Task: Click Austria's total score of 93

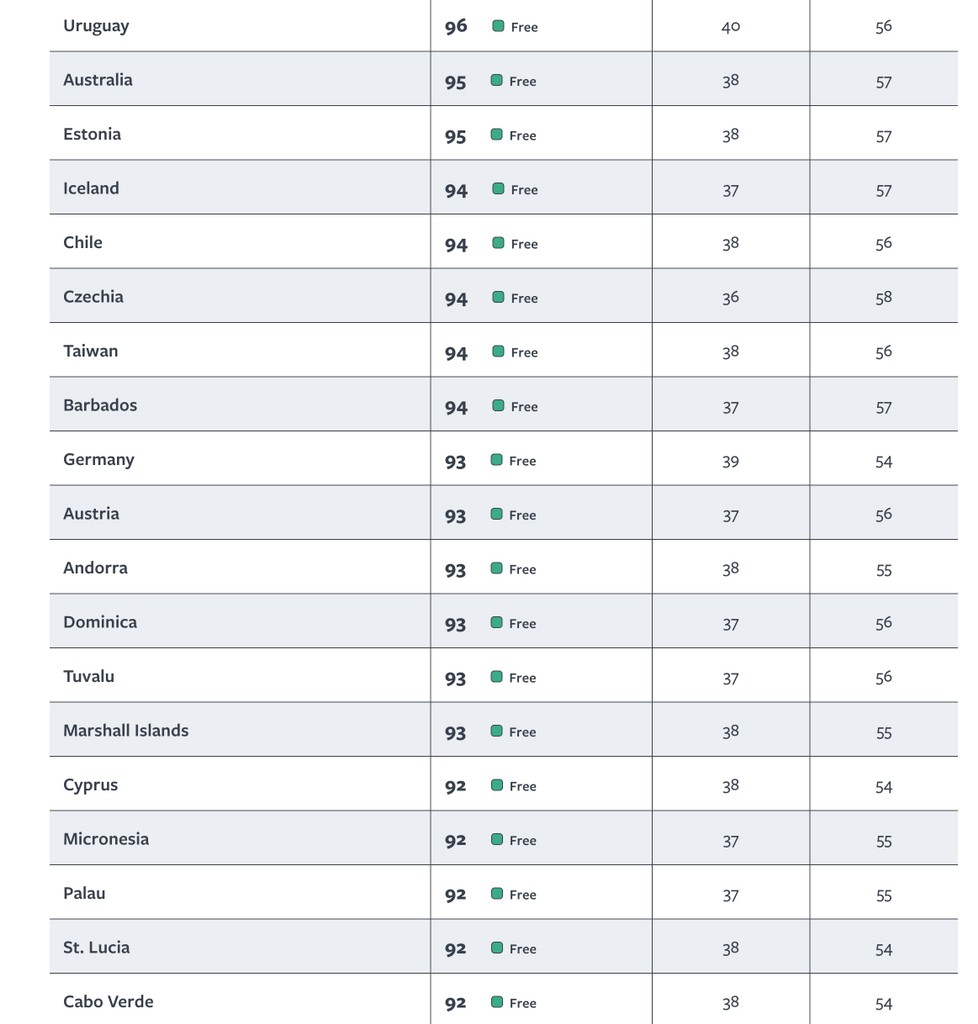Action: (456, 515)
